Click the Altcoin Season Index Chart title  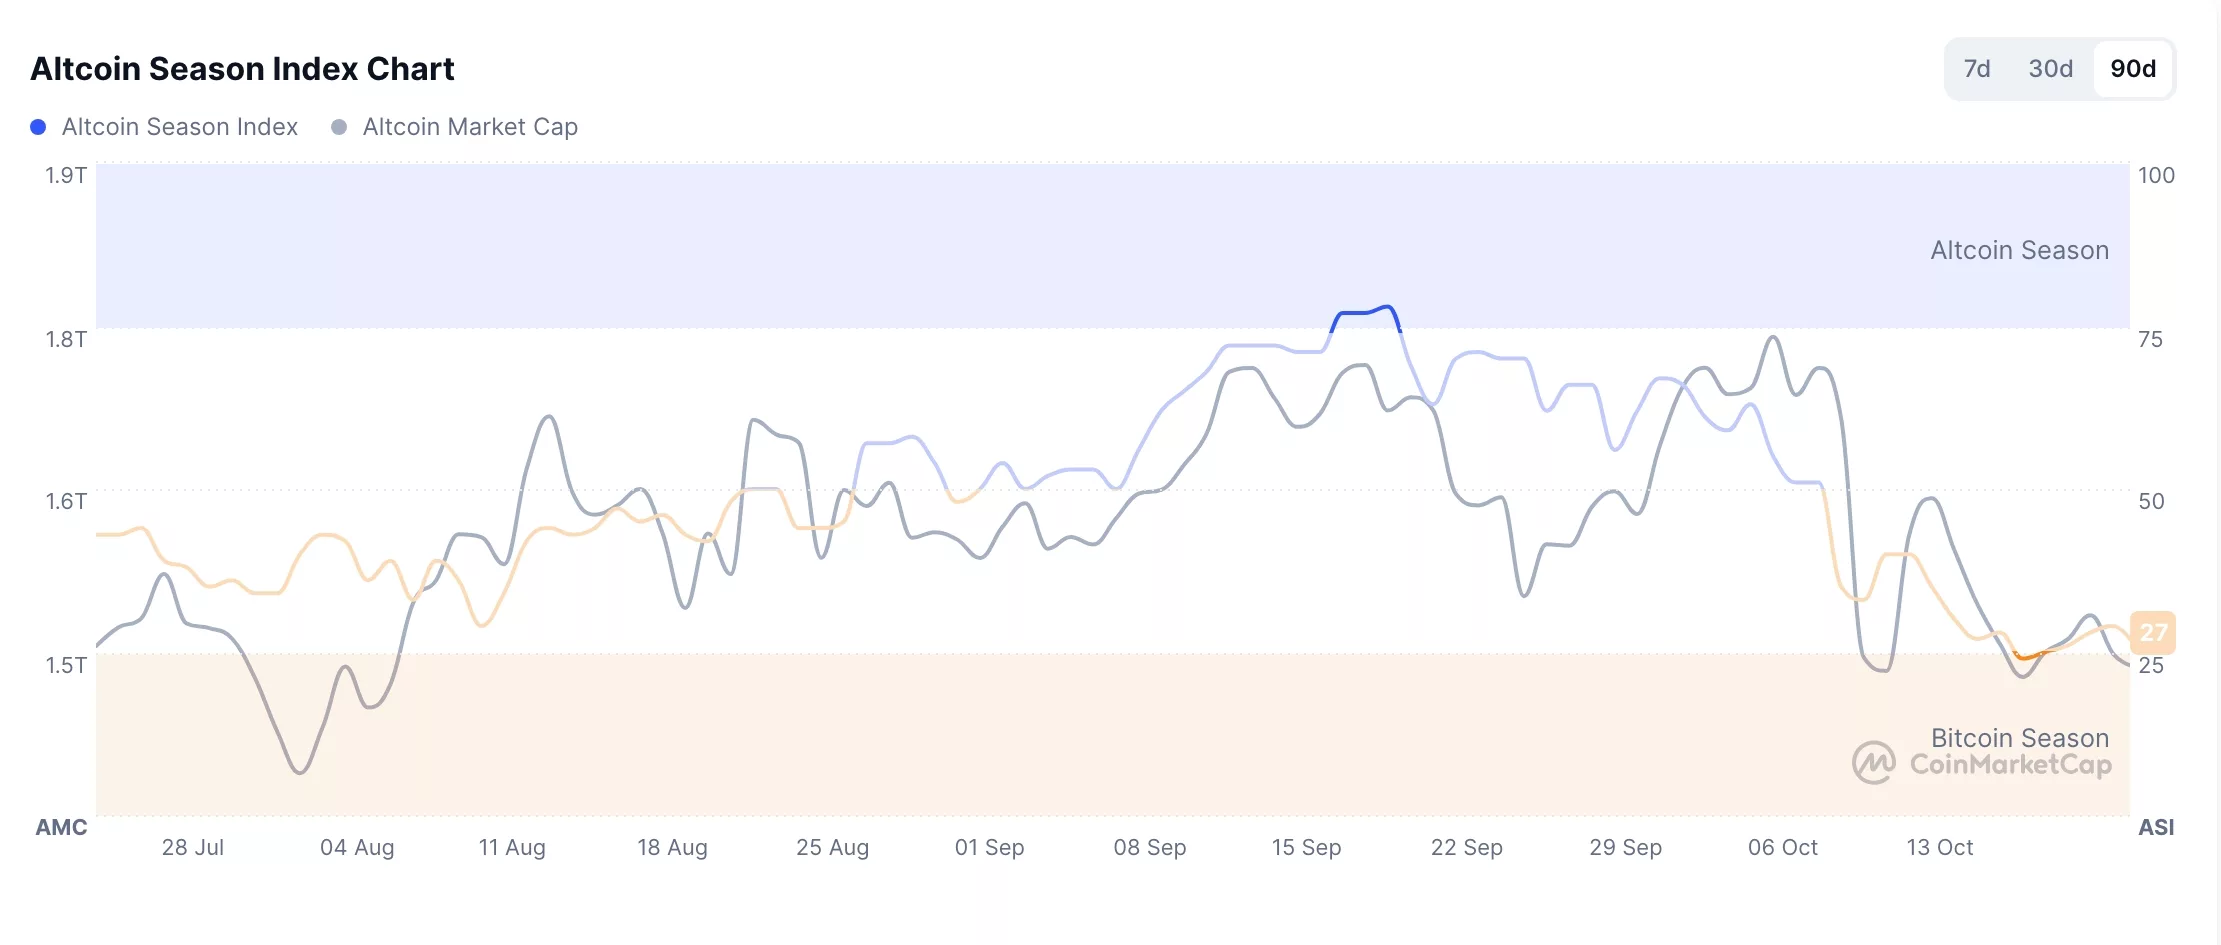243,69
